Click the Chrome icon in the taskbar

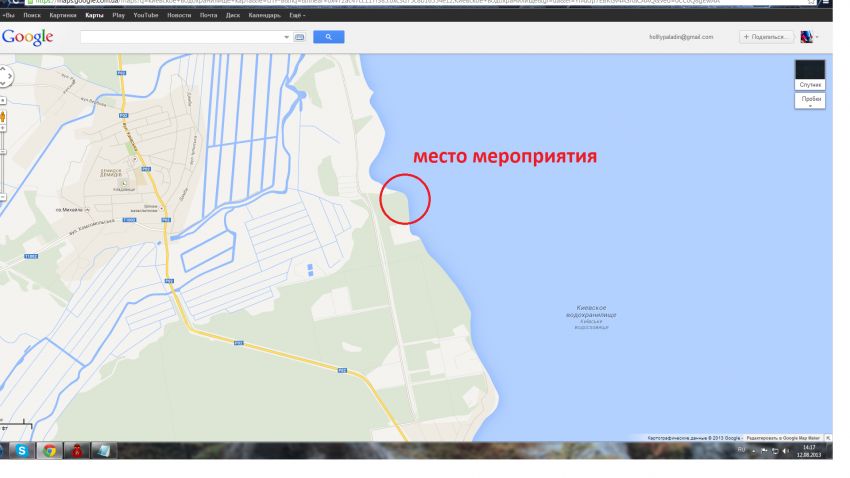click(x=49, y=450)
